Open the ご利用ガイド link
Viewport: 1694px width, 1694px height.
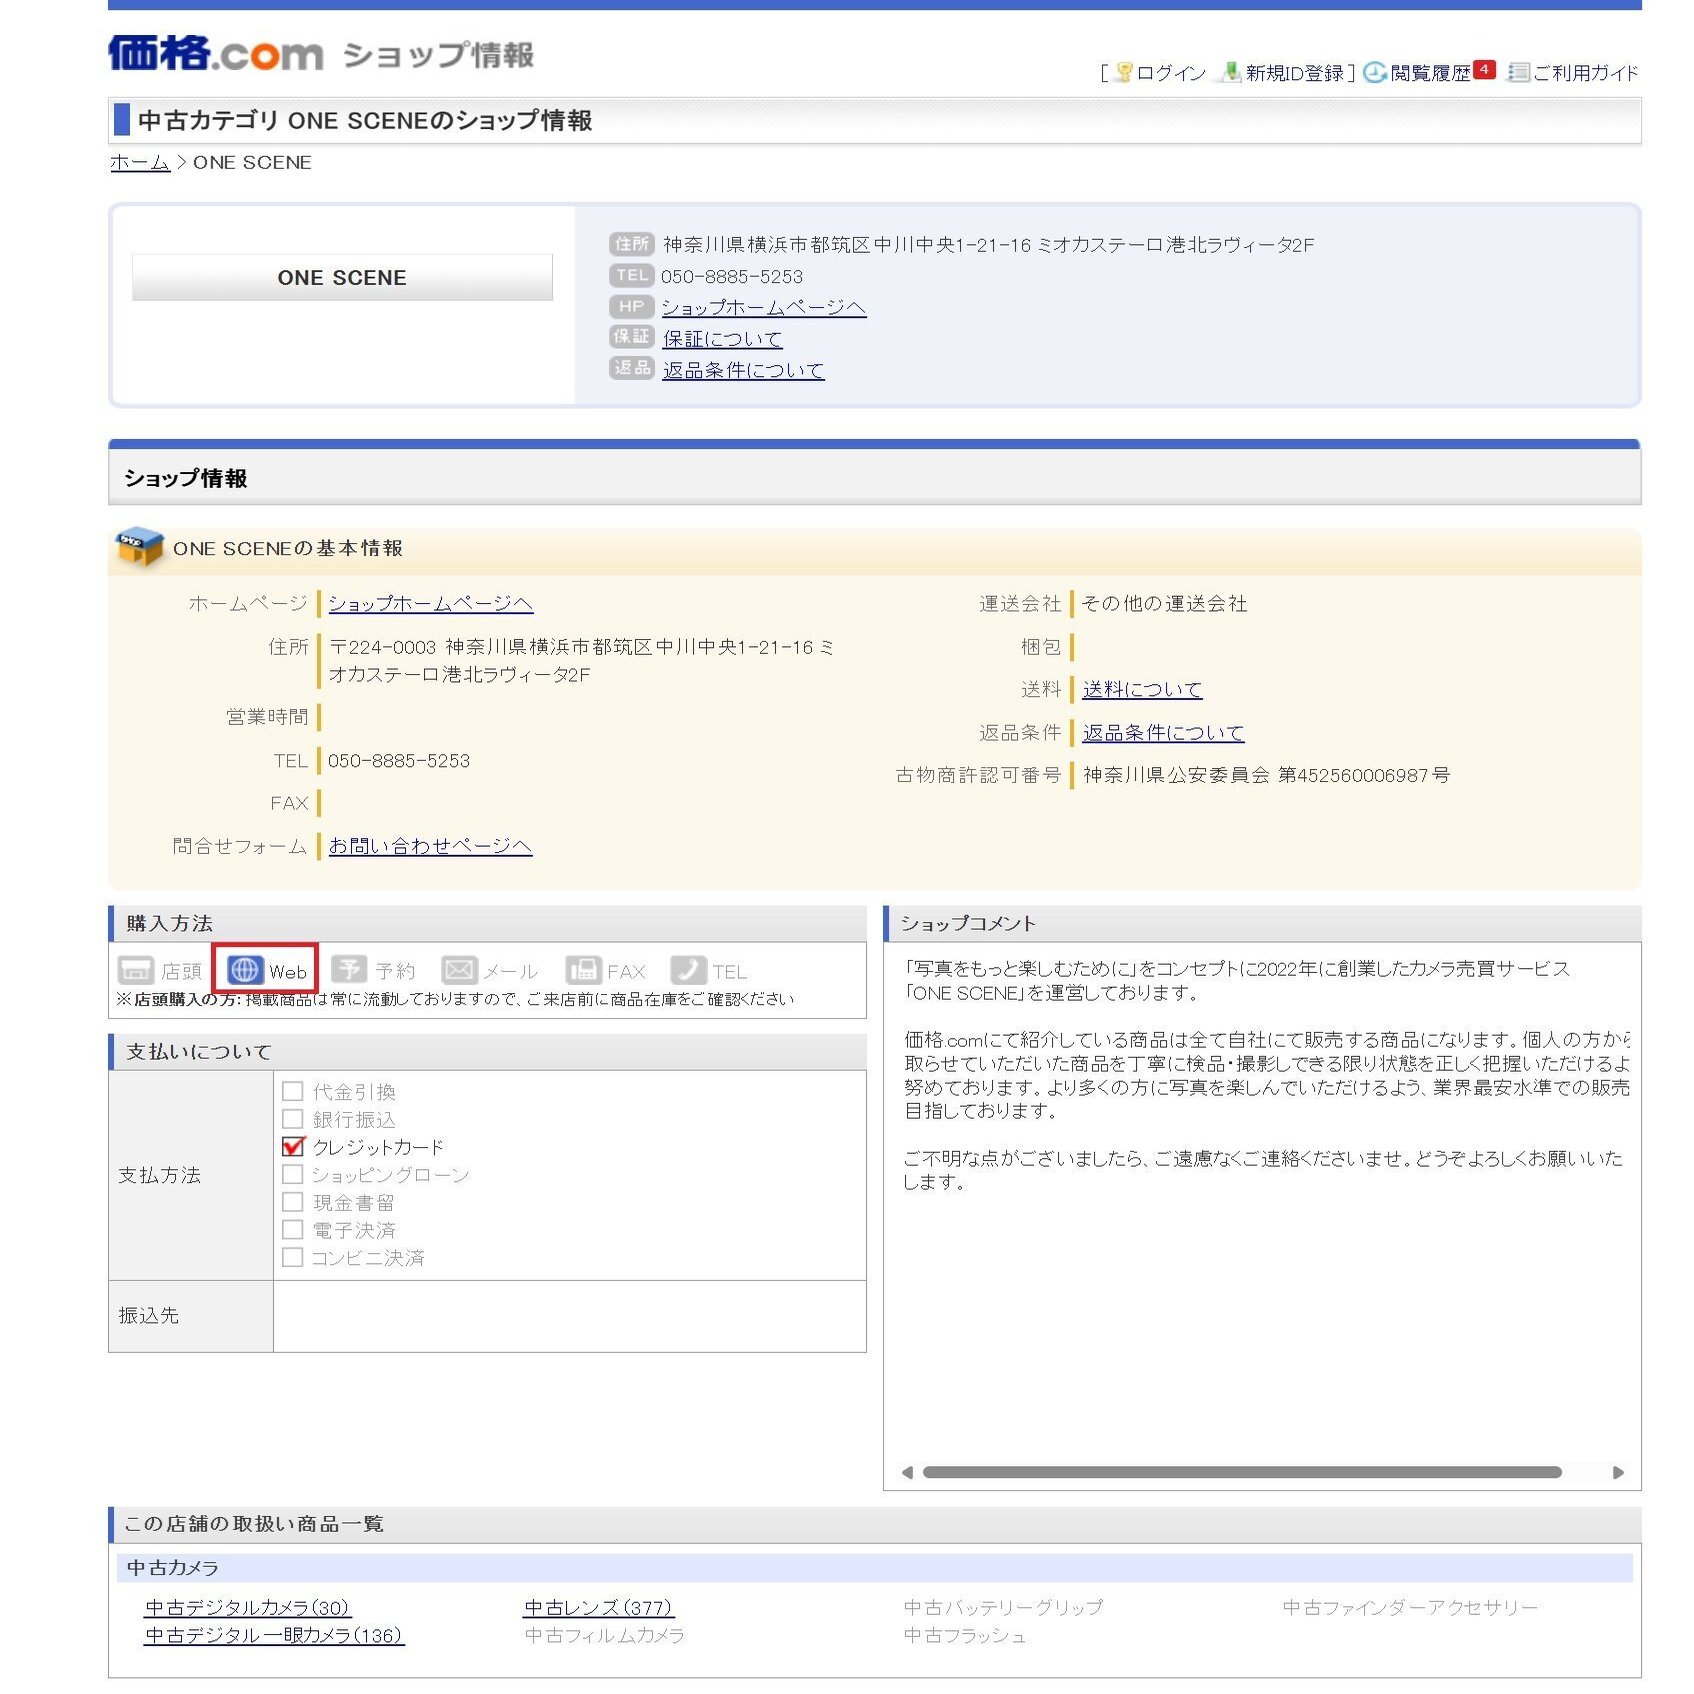1585,73
